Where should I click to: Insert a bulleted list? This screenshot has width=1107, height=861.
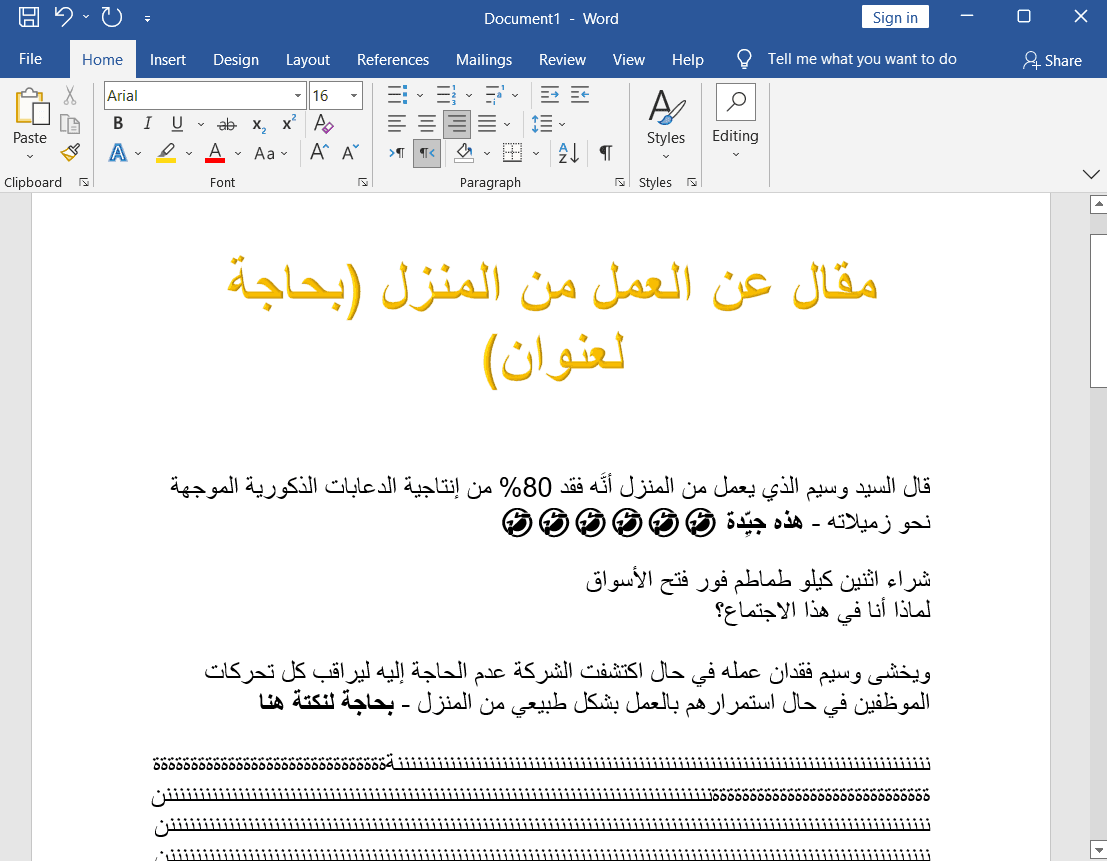(x=397, y=95)
